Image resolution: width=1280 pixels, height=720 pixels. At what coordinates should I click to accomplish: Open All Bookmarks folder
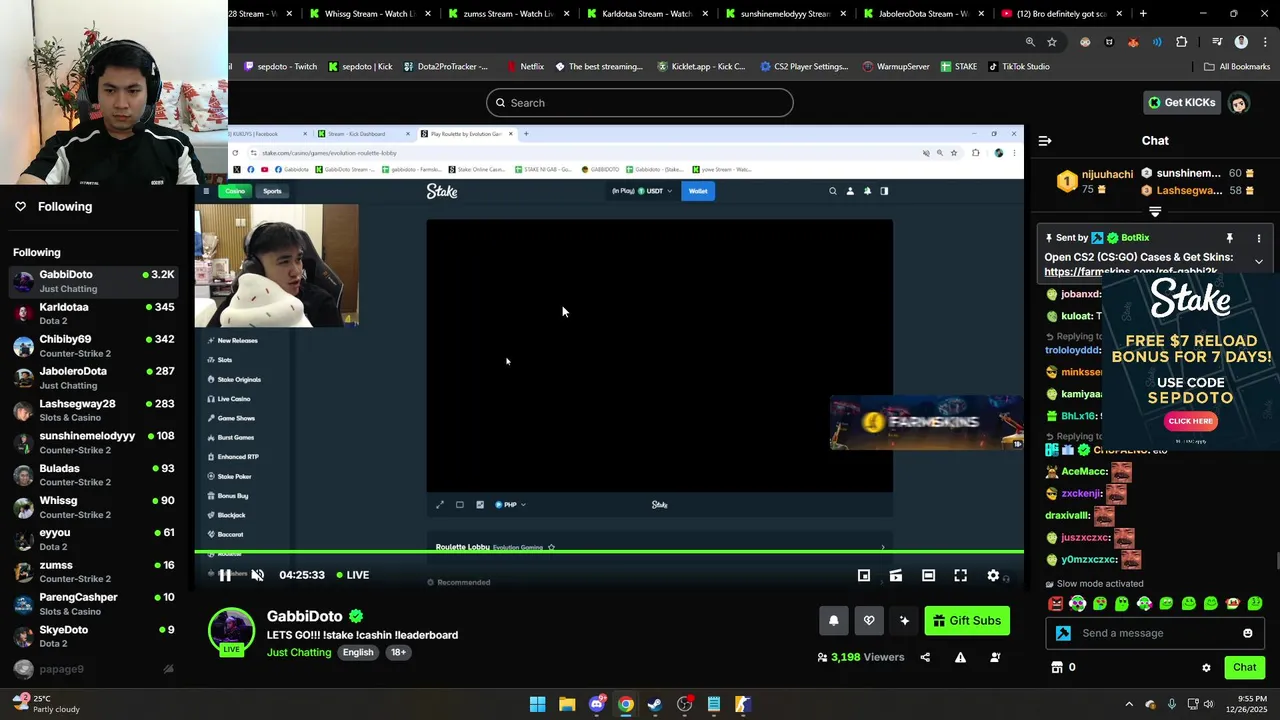(1237, 67)
